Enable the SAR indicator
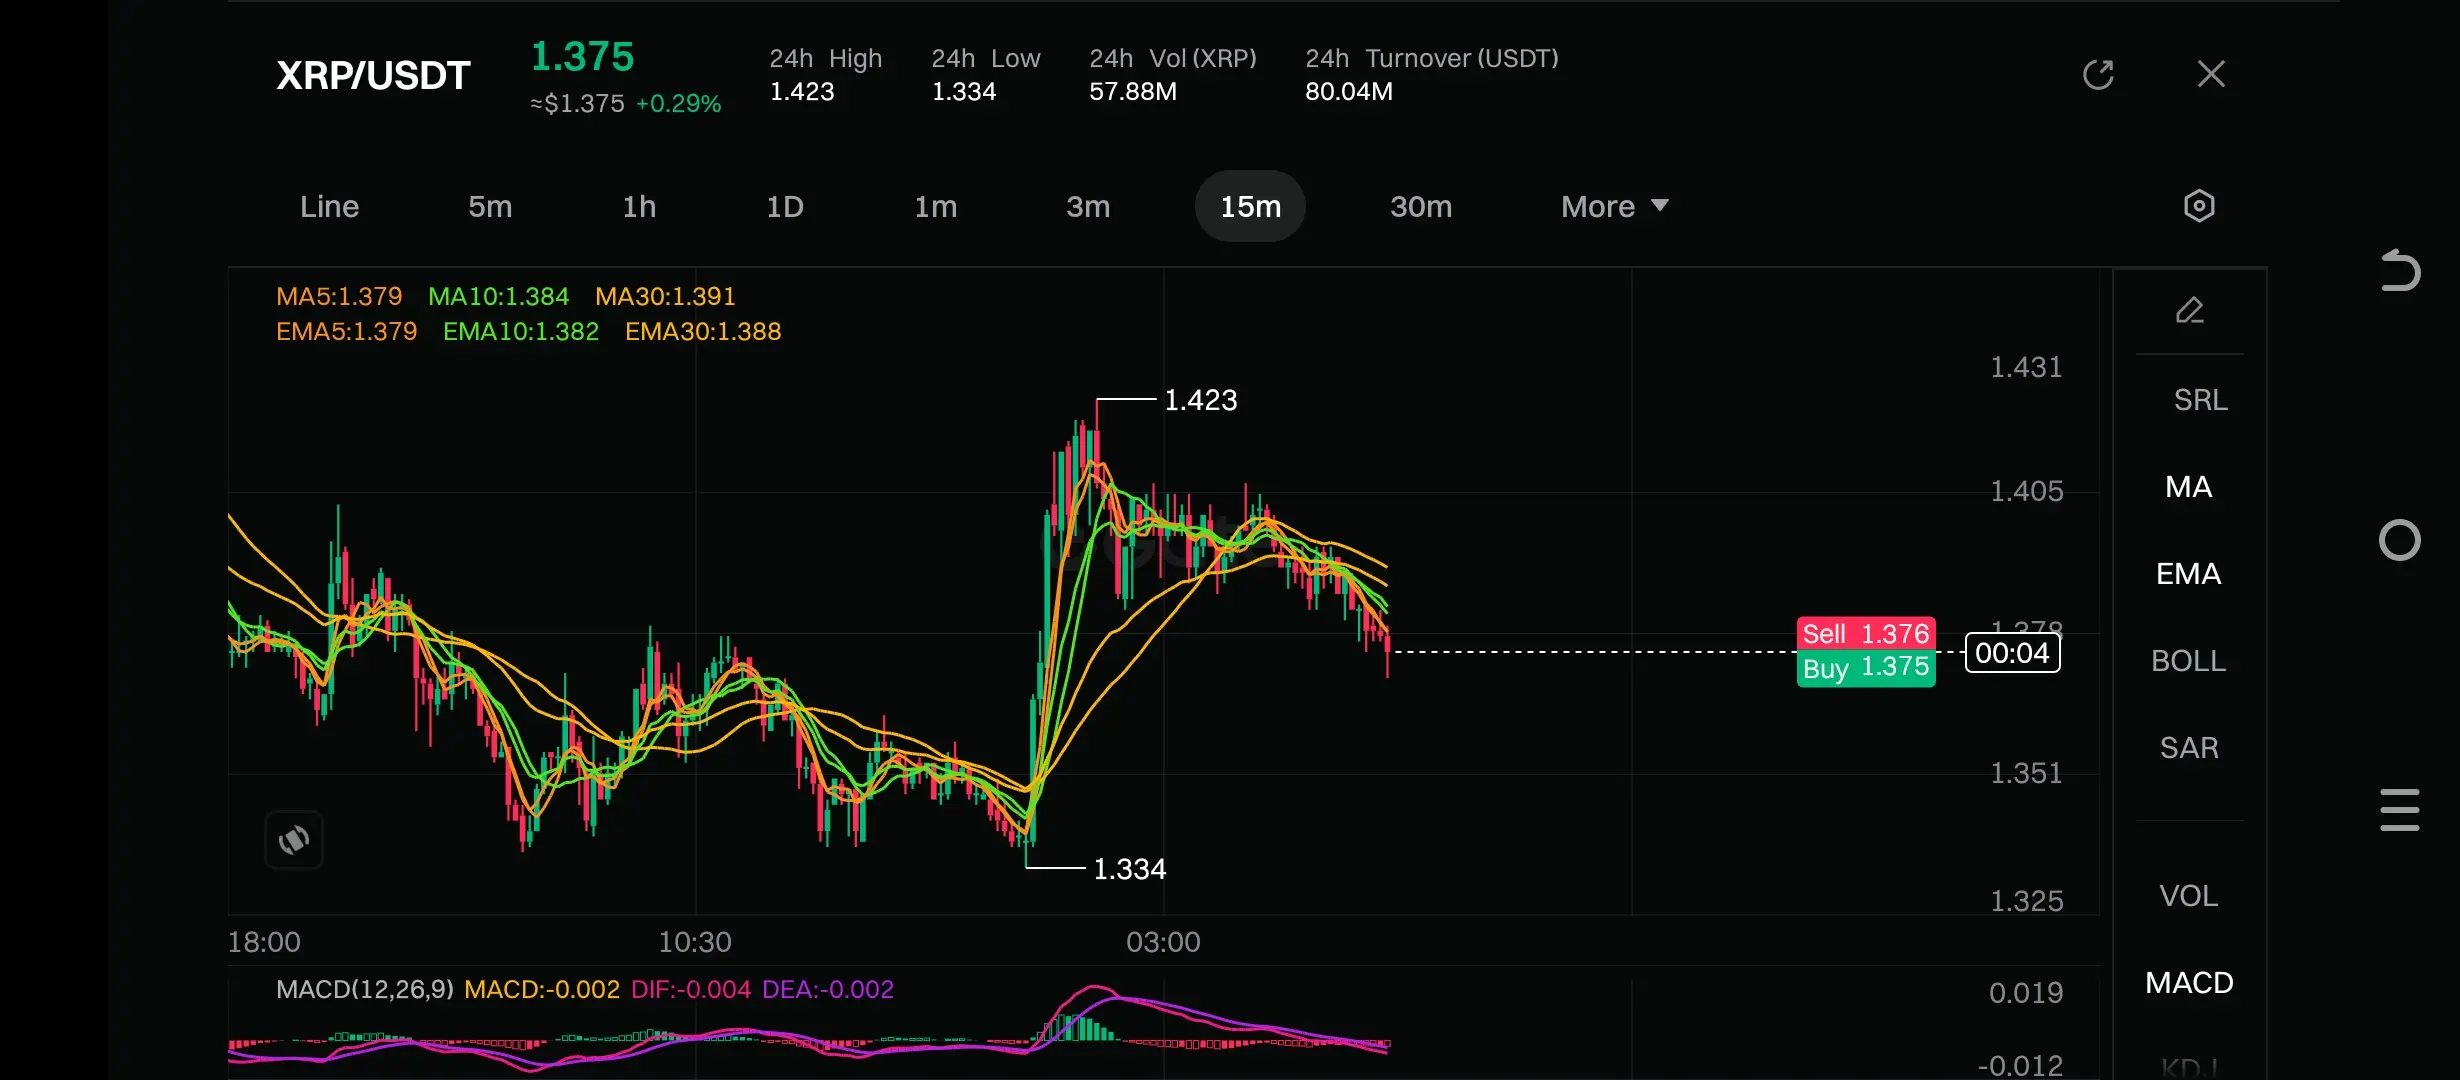Screen dimensions: 2460x1080 click(2188, 748)
